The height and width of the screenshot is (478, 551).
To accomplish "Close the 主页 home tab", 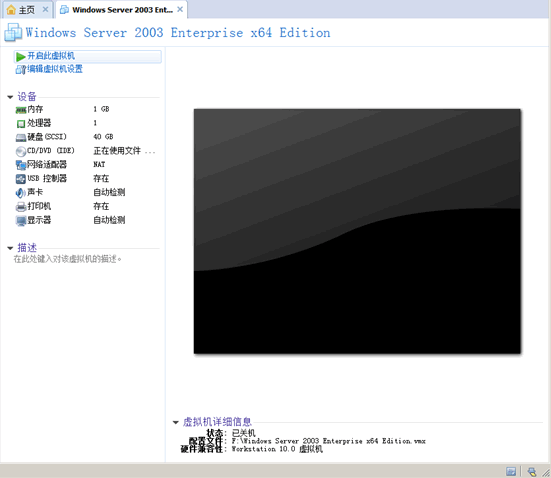I will tap(45, 9).
